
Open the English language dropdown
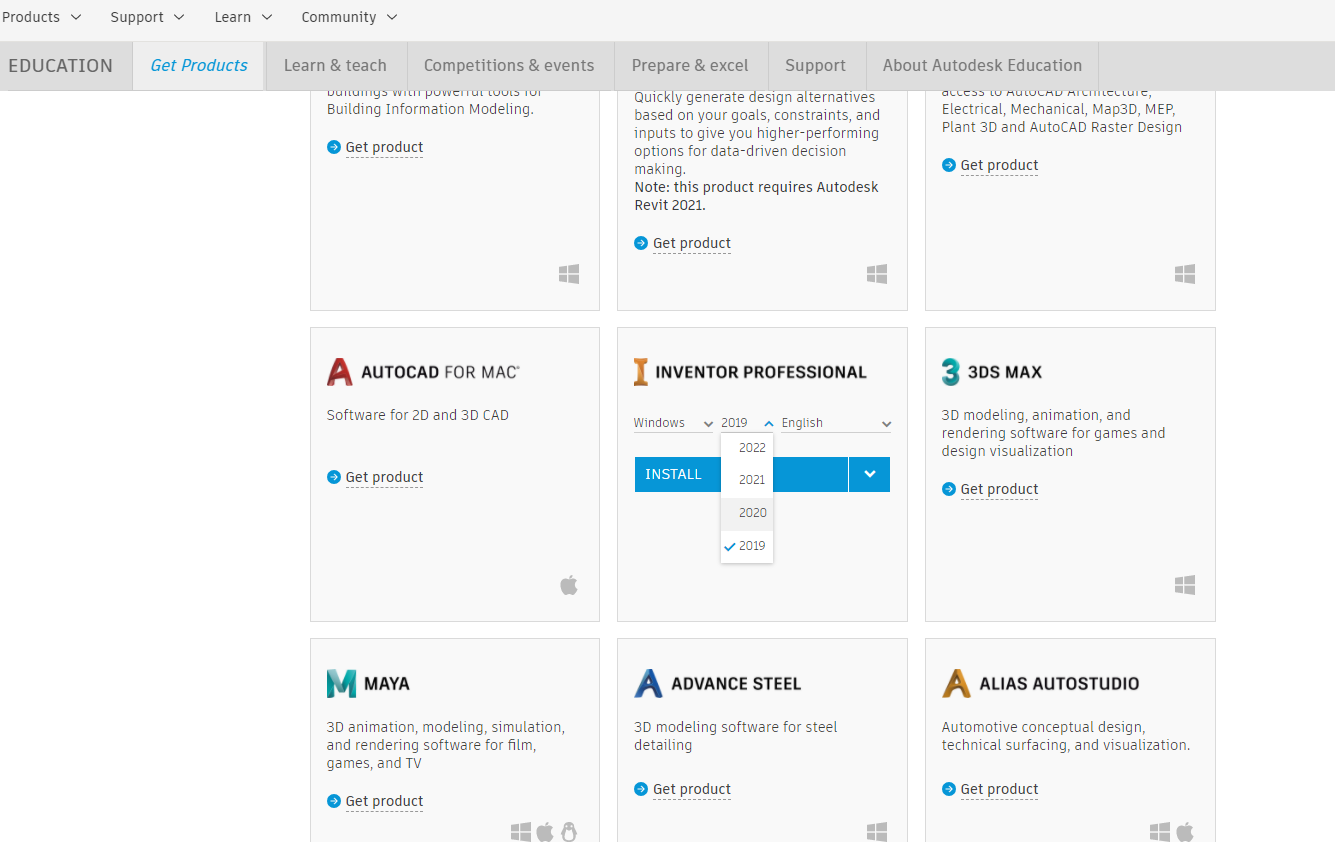835,422
